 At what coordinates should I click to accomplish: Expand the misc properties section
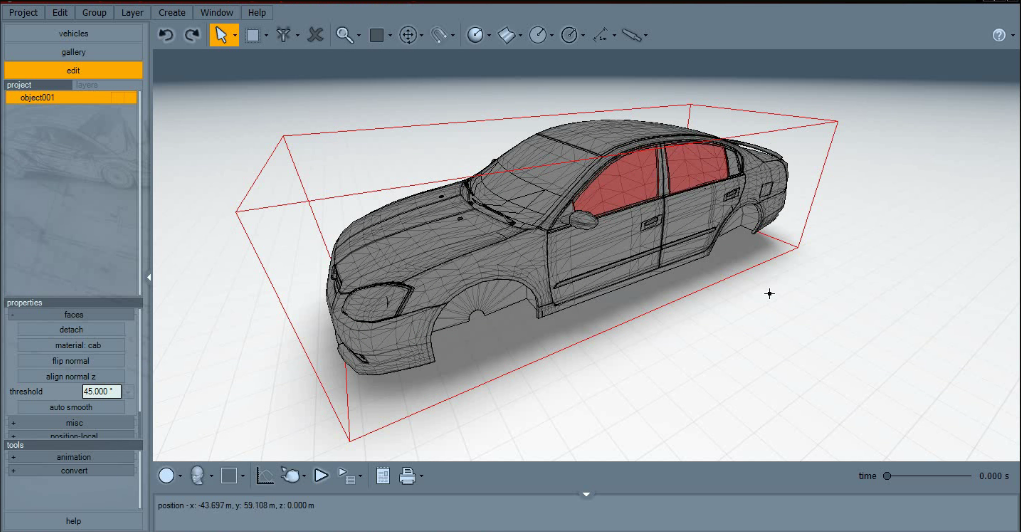tap(13, 423)
